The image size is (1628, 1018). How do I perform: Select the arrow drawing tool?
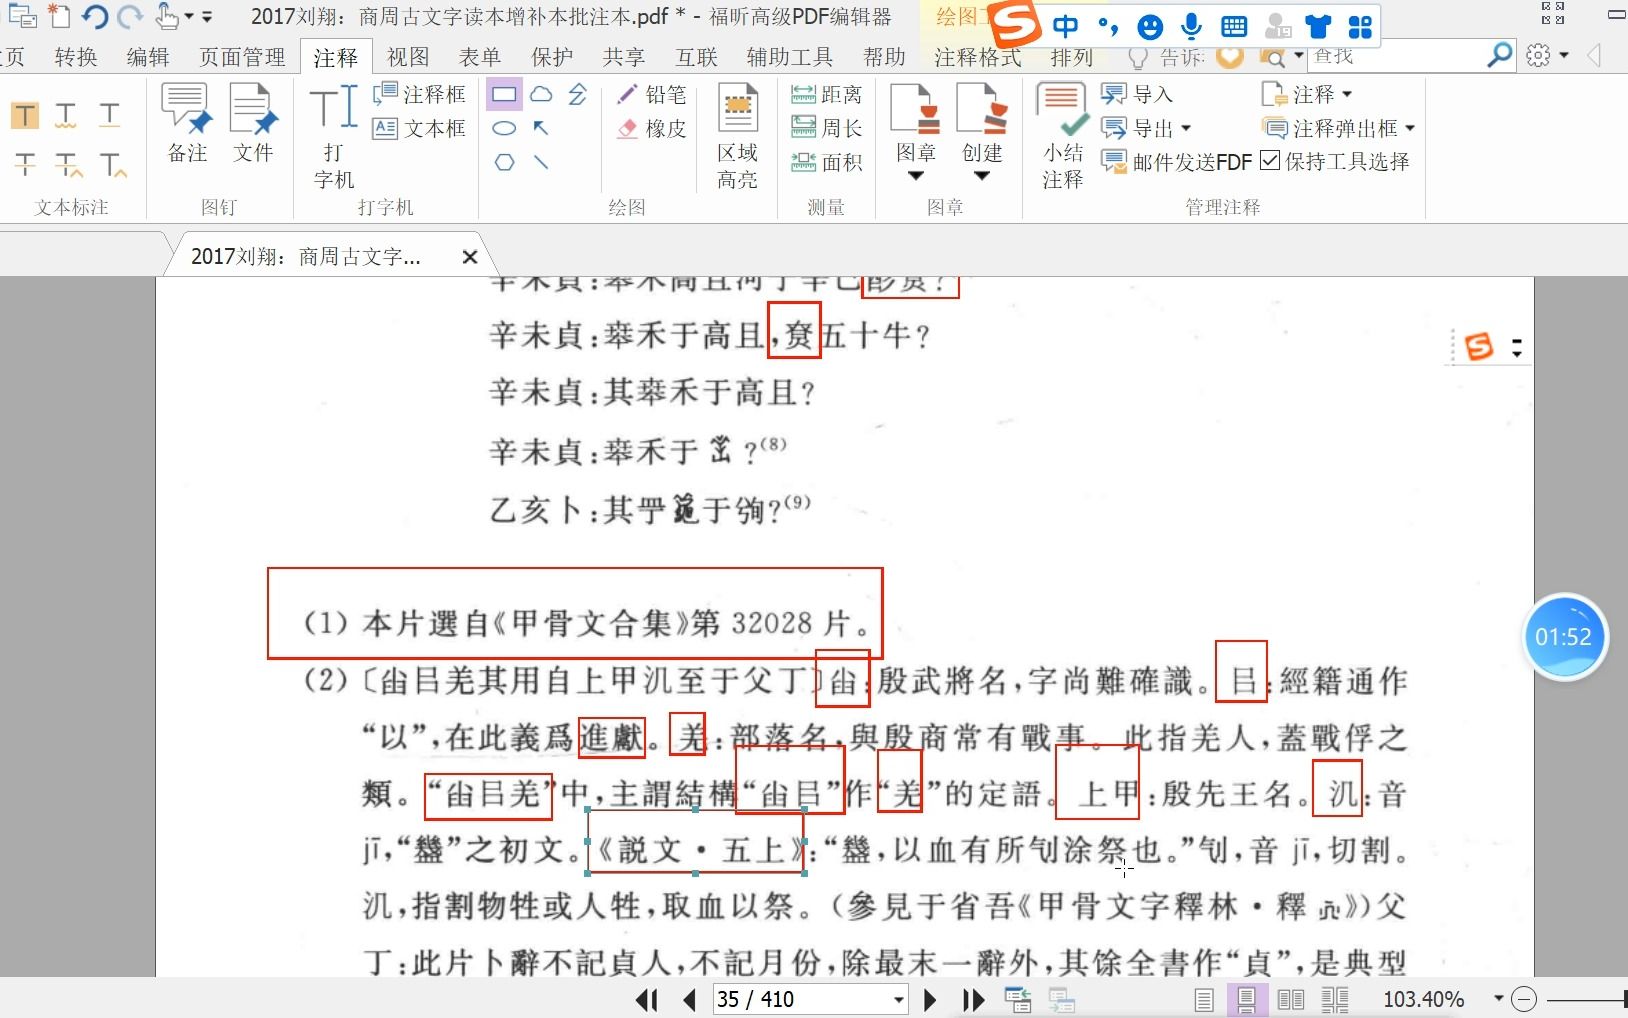coord(541,128)
